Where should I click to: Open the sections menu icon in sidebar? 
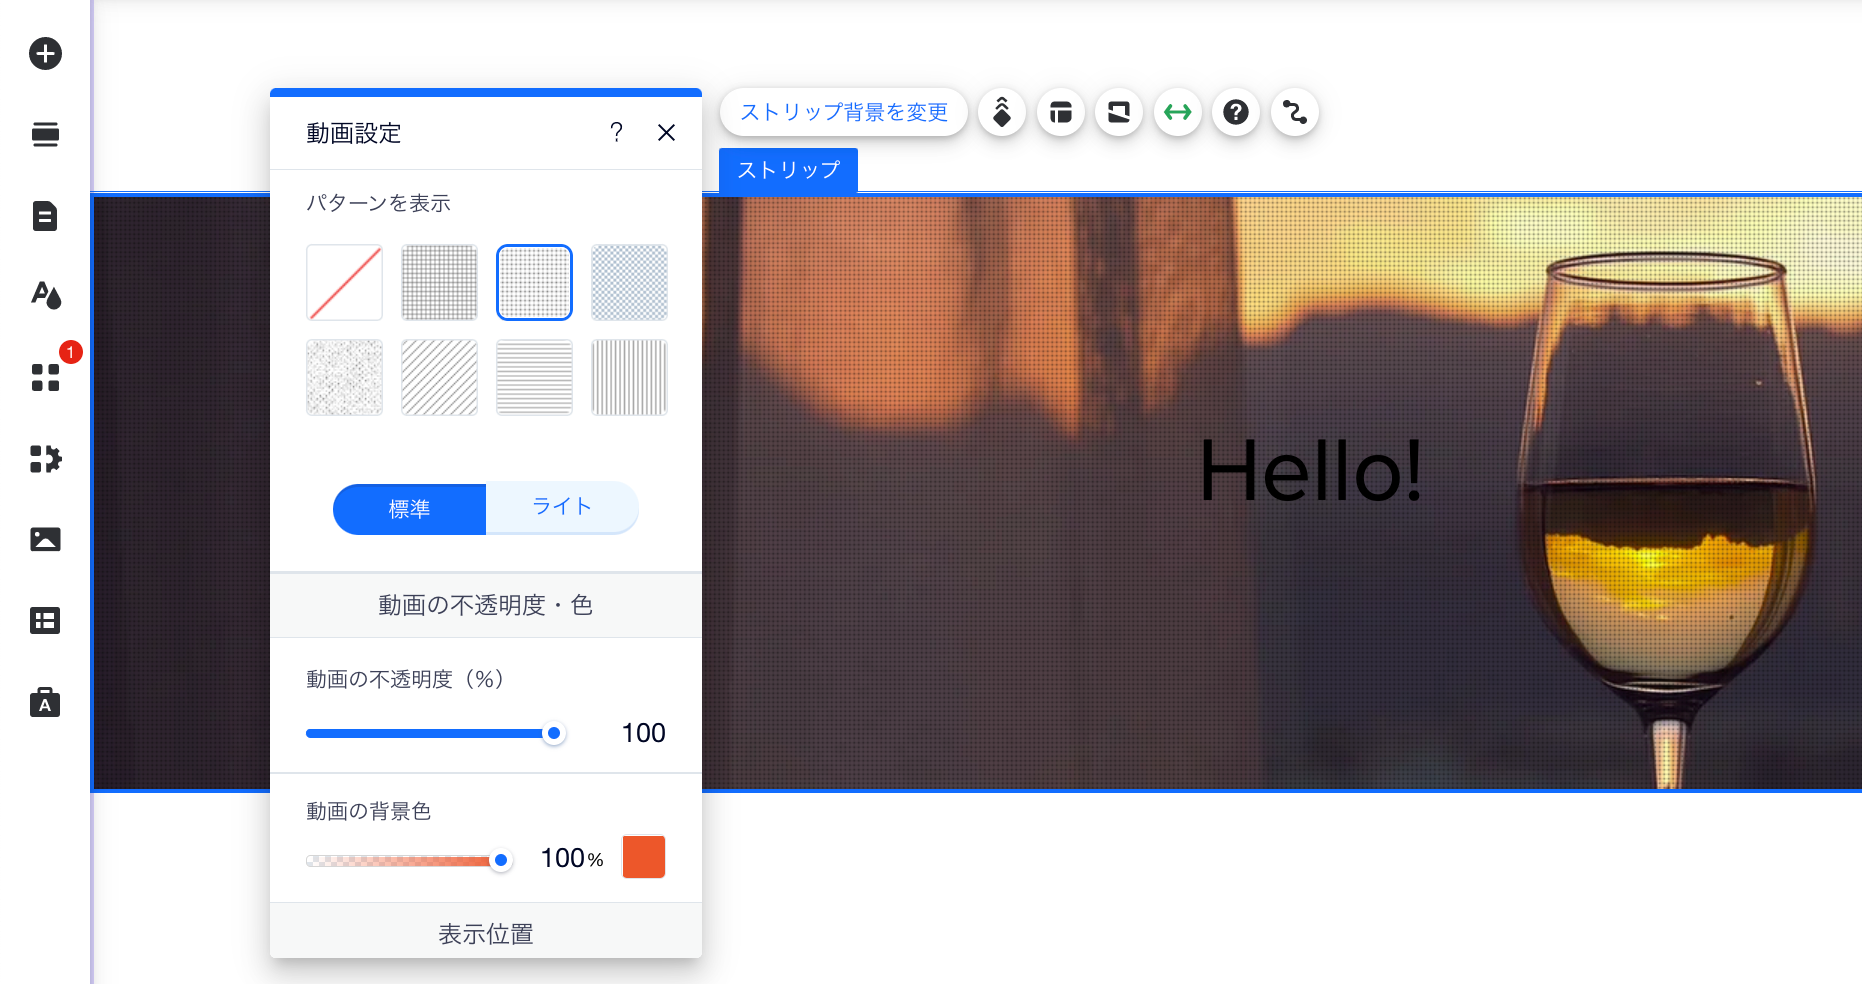(45, 134)
